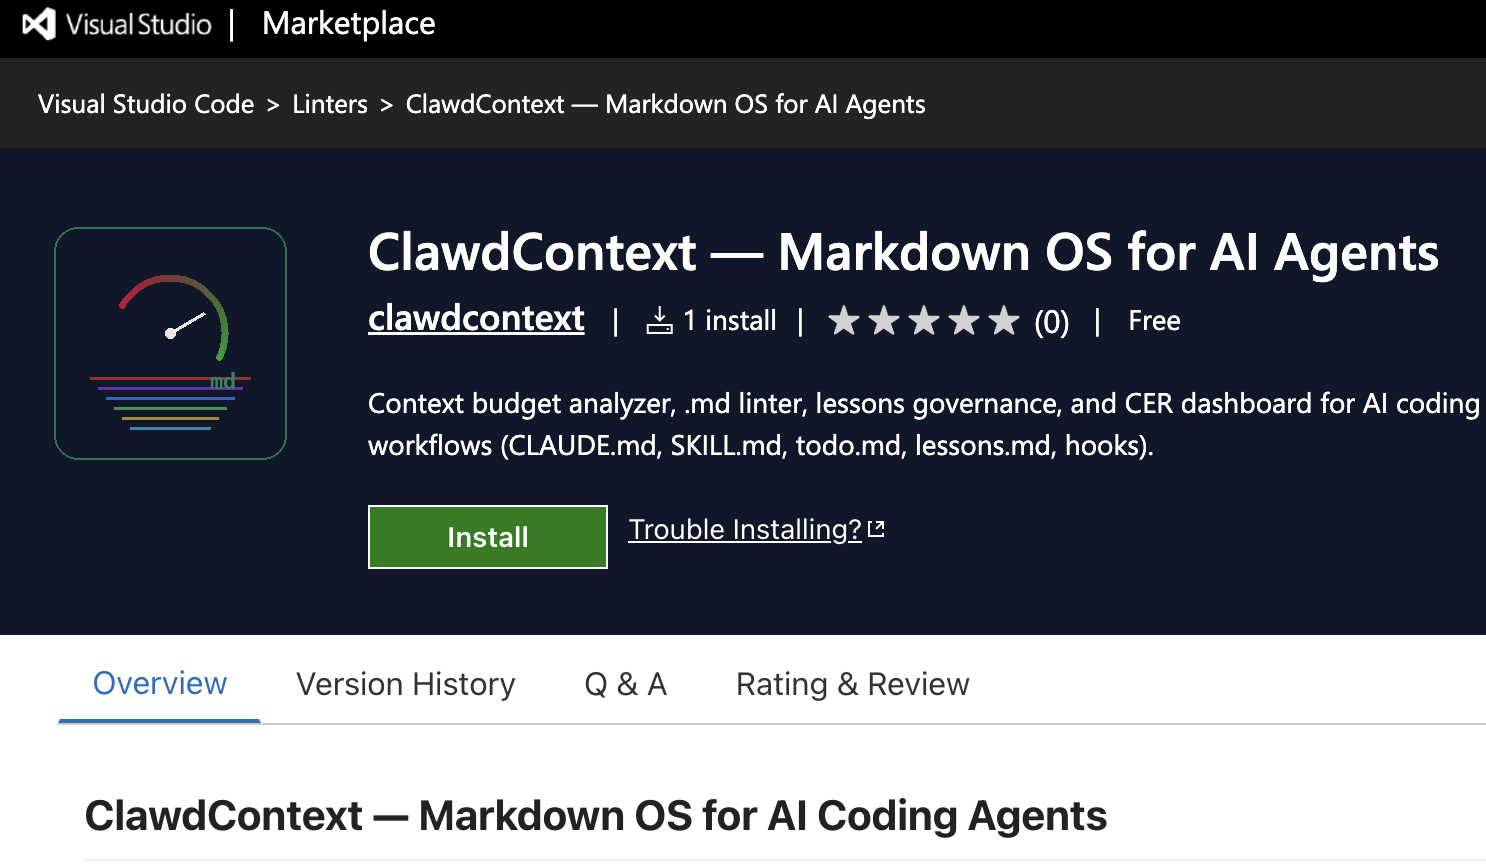Open the Linters category breadcrumb

(330, 104)
